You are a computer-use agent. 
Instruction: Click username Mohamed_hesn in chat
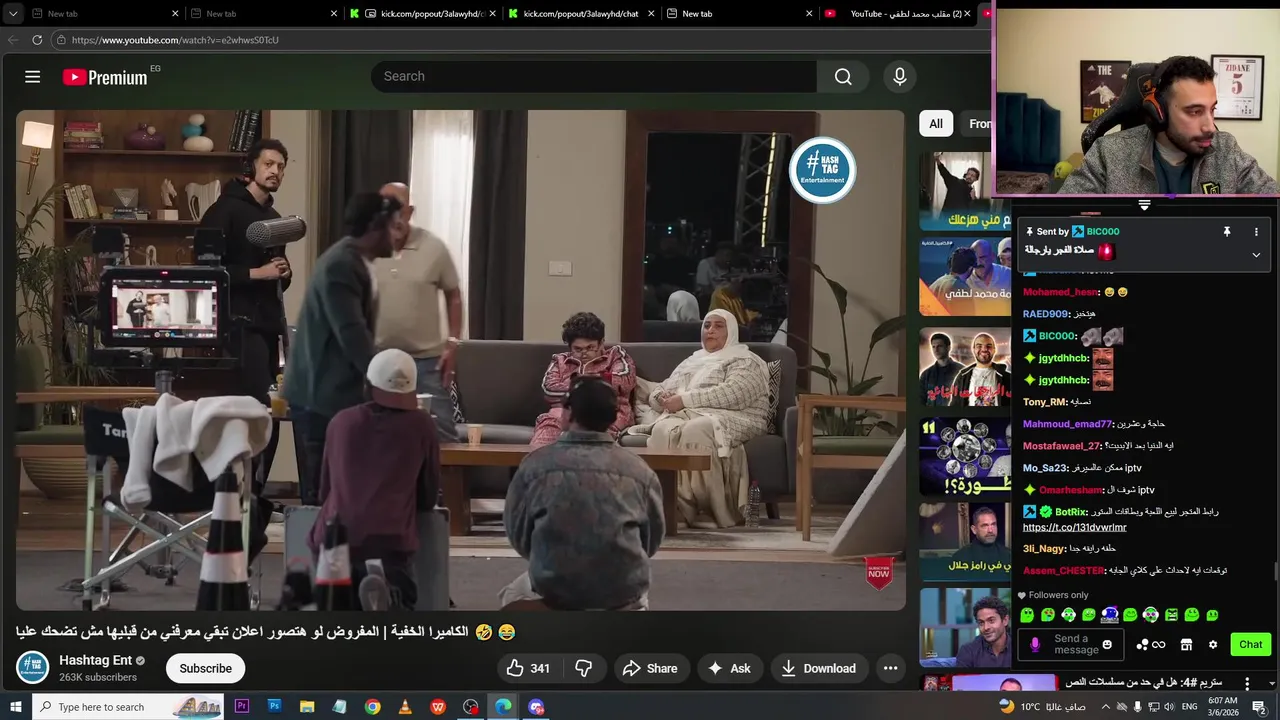[x=1060, y=292]
